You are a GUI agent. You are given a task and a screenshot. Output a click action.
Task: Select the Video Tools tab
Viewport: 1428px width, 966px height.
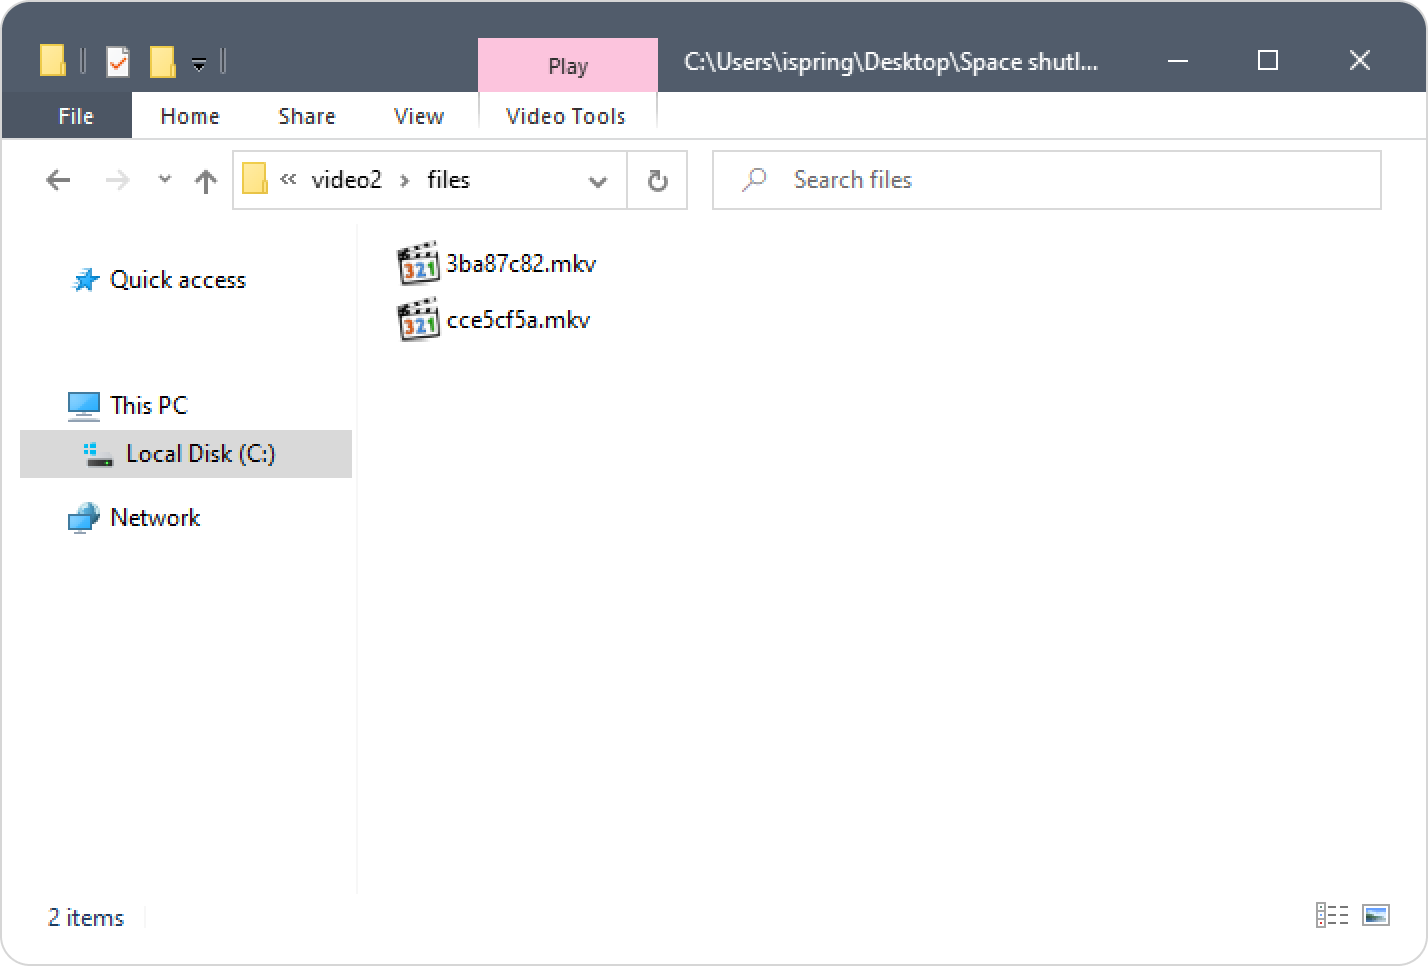click(x=566, y=116)
